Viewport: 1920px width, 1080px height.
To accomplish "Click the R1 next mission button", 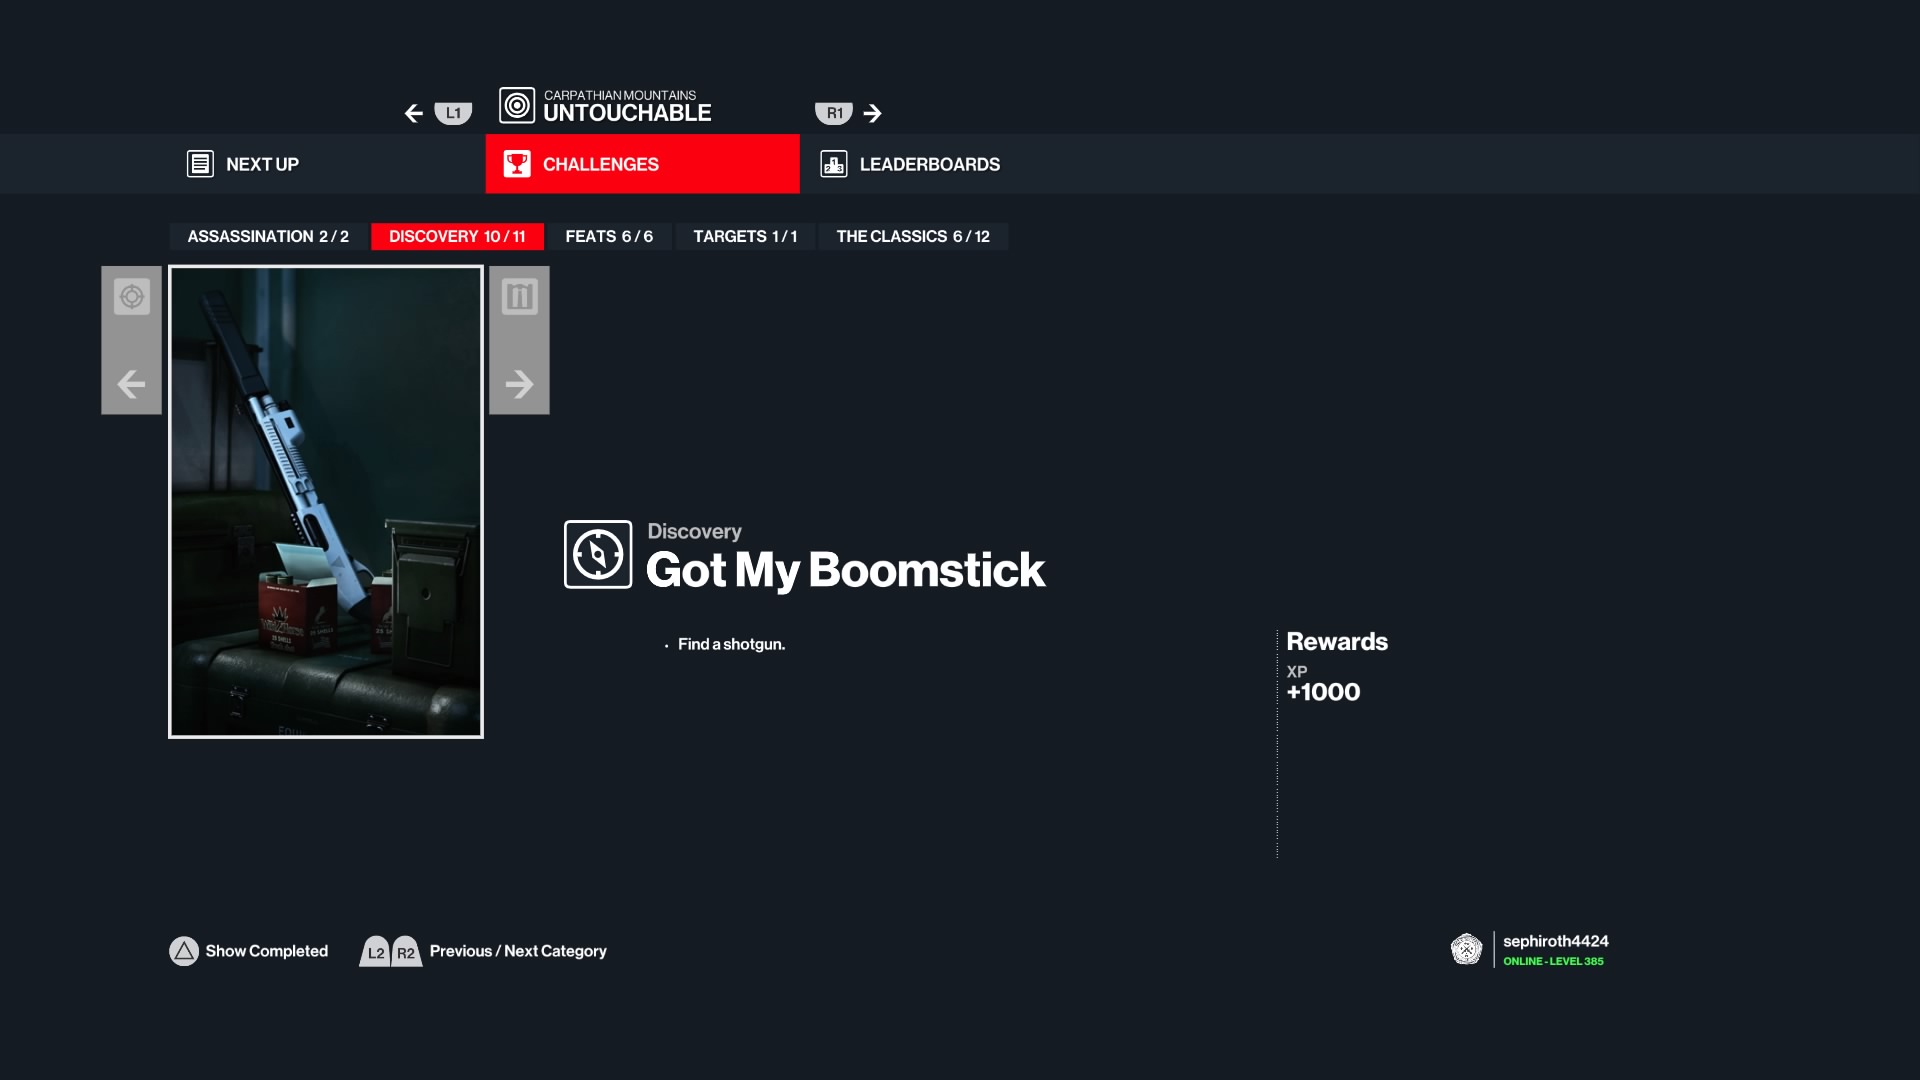I will [x=834, y=113].
